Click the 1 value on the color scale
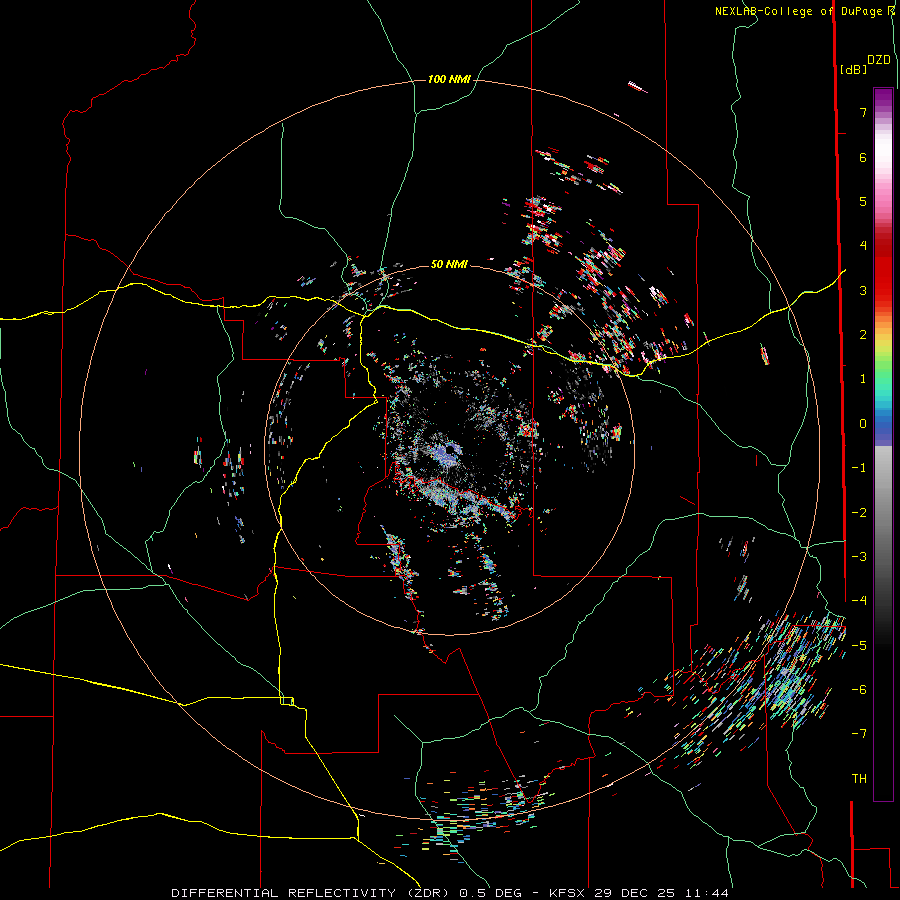900x900 pixels. click(863, 379)
